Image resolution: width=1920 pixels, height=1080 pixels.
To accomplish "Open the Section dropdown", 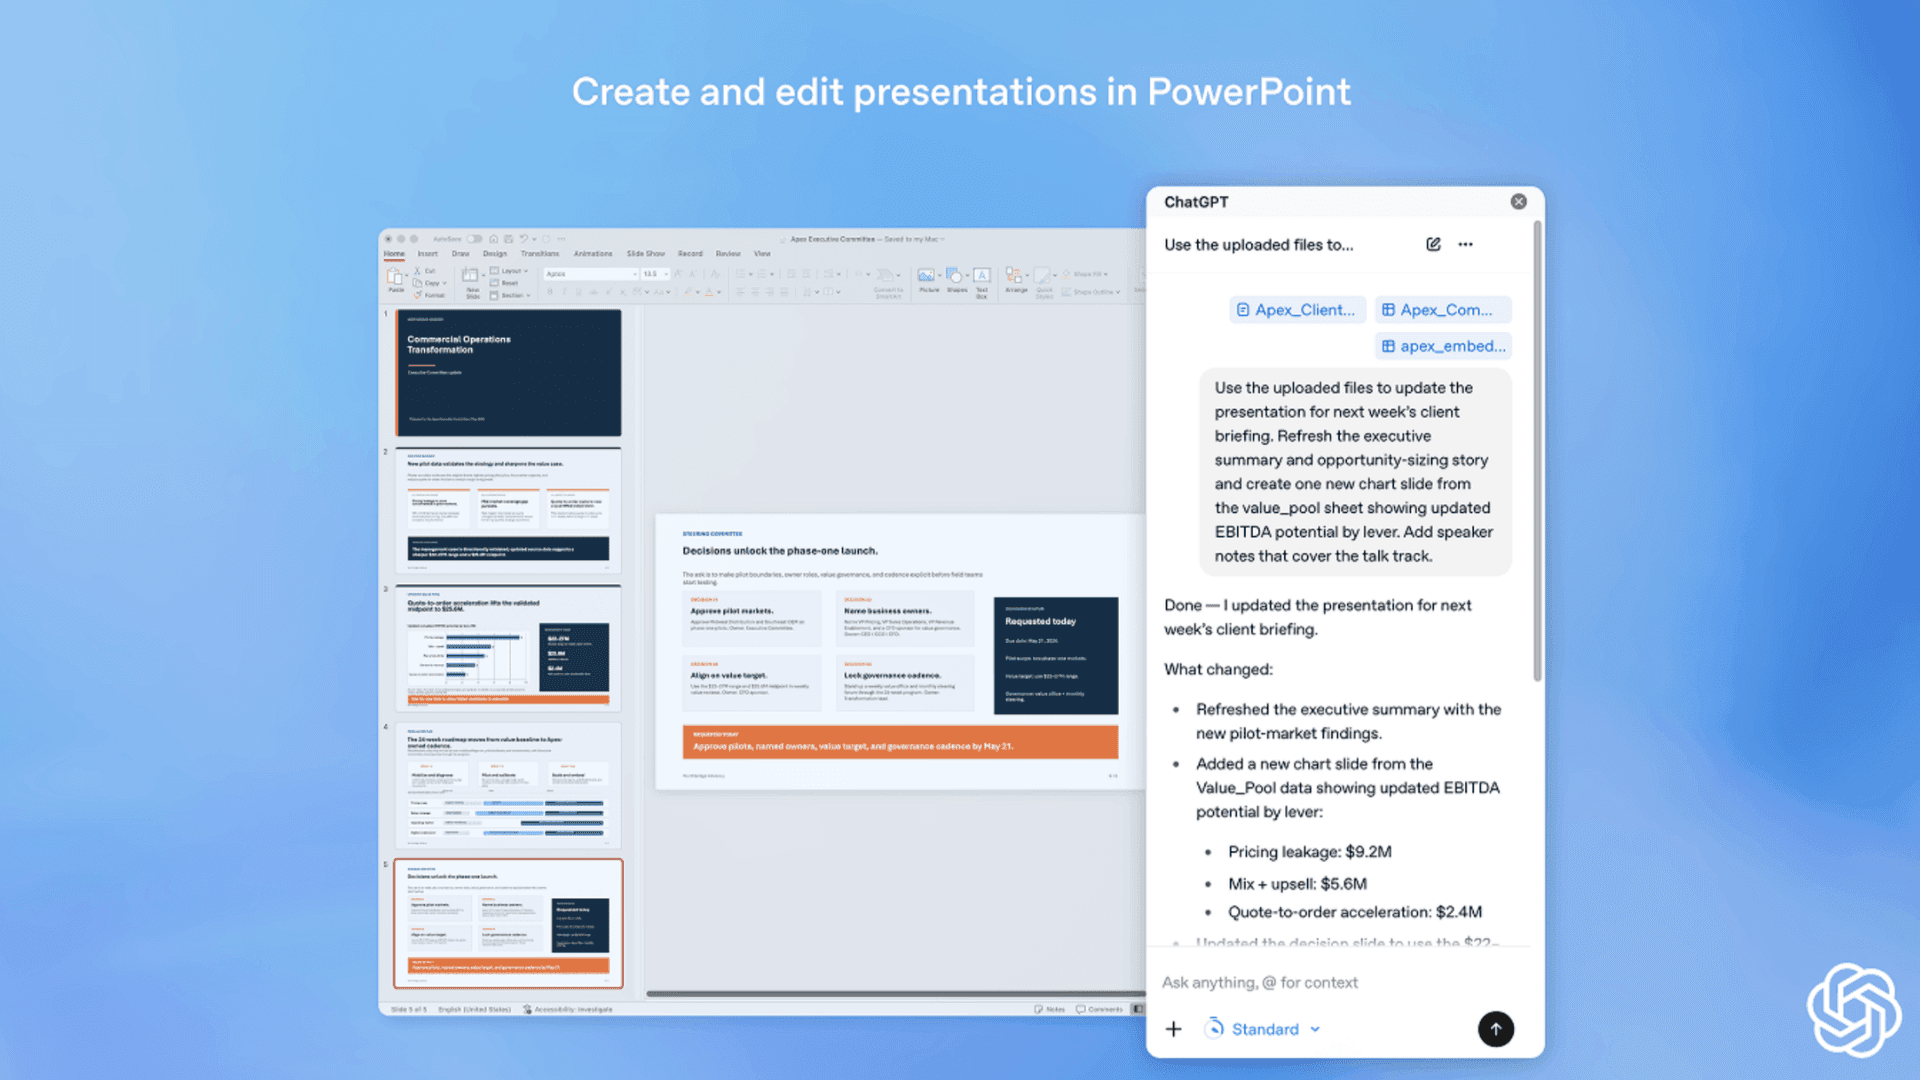I will [509, 295].
